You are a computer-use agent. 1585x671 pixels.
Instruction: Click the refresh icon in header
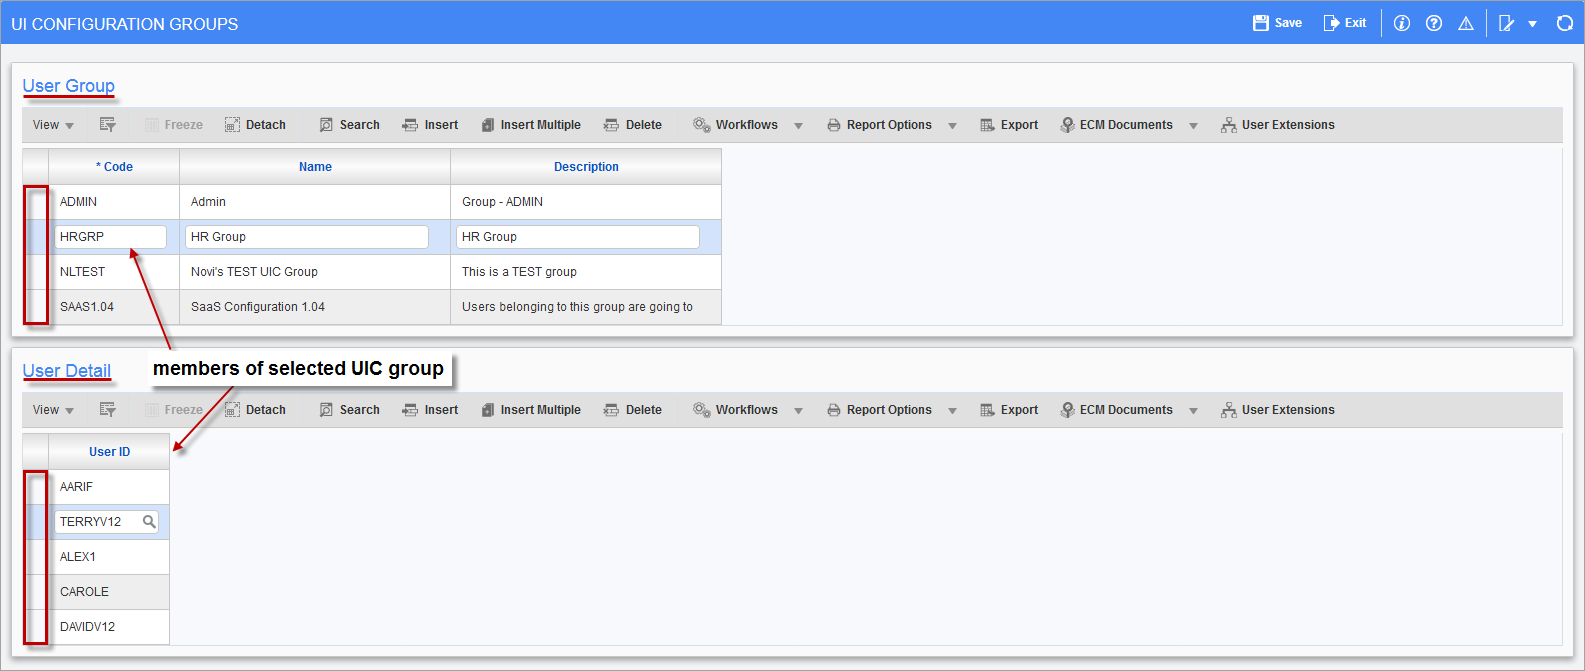click(x=1565, y=23)
